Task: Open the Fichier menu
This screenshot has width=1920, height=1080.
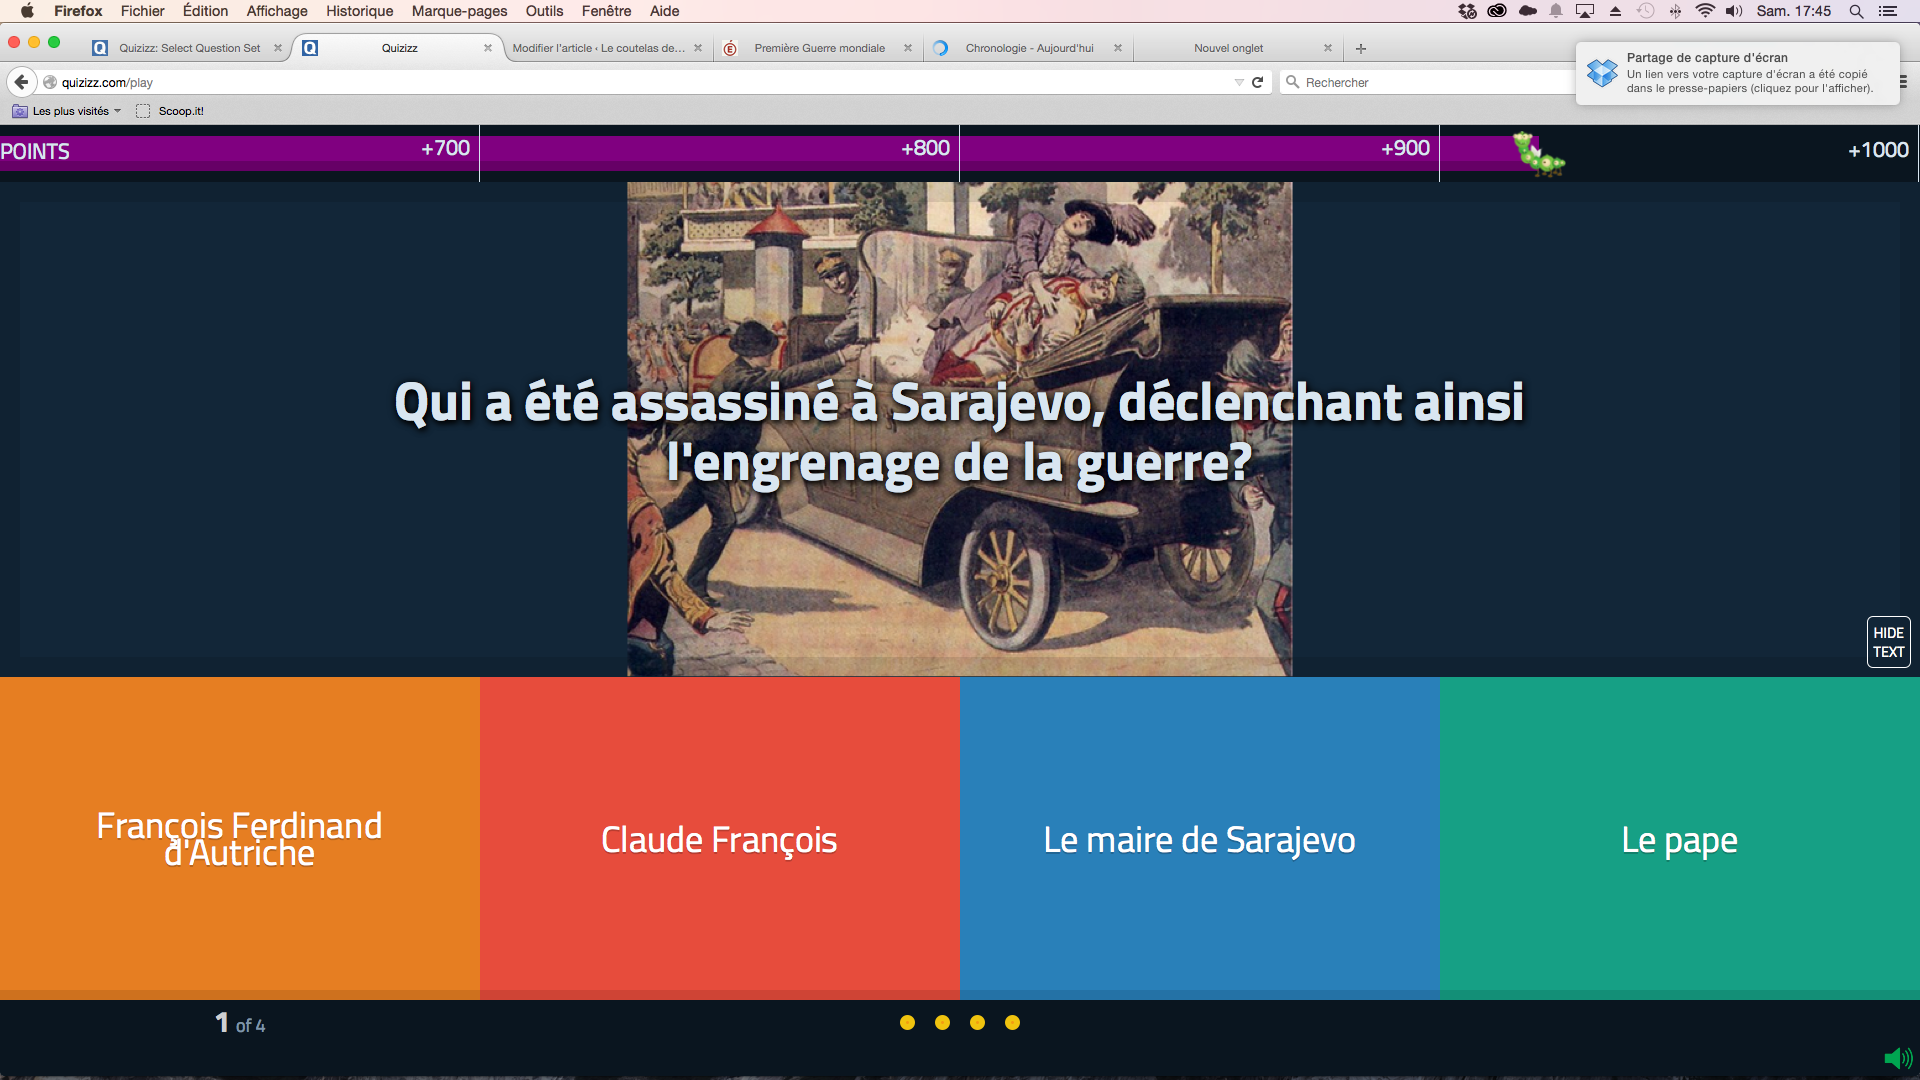Action: (x=143, y=11)
